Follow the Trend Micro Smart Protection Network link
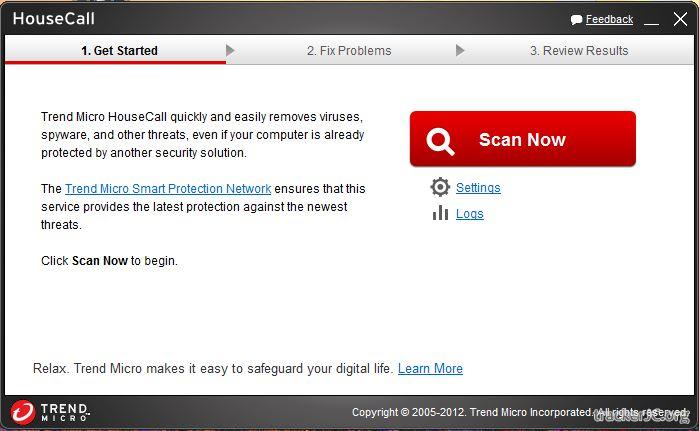Screen dimensions: 699x431 point(168,189)
